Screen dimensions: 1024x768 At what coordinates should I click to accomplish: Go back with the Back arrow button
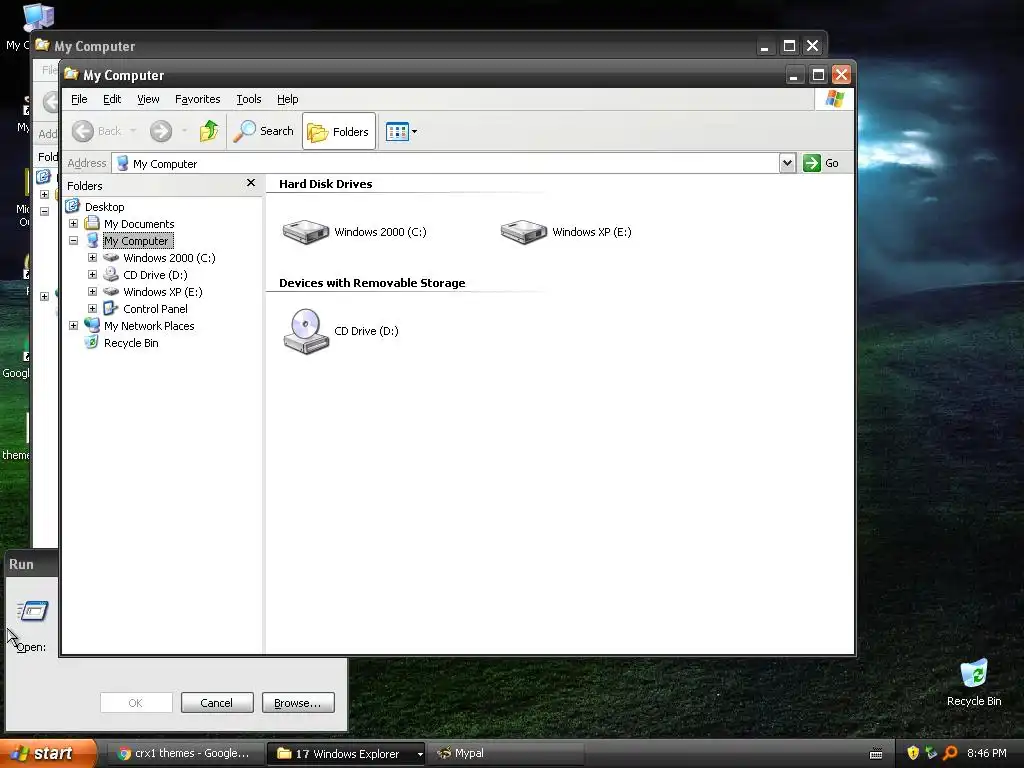(97, 131)
